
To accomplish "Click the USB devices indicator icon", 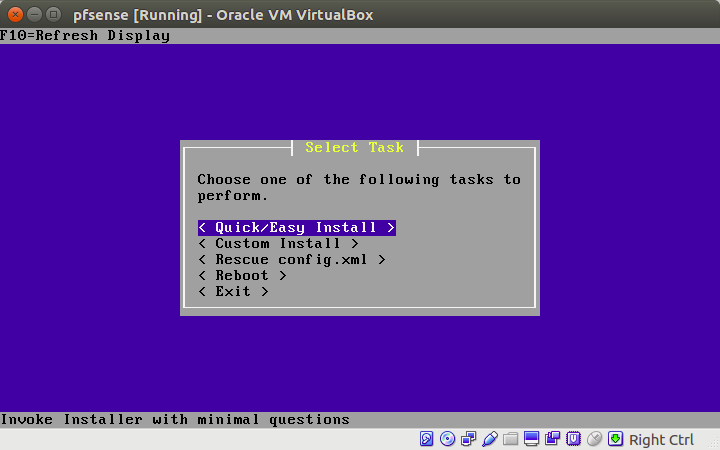I will (x=490, y=439).
